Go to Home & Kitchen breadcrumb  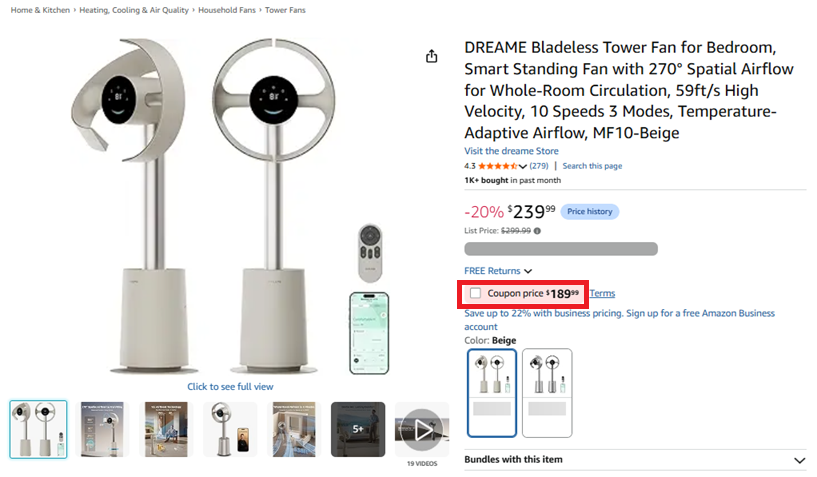(x=40, y=10)
